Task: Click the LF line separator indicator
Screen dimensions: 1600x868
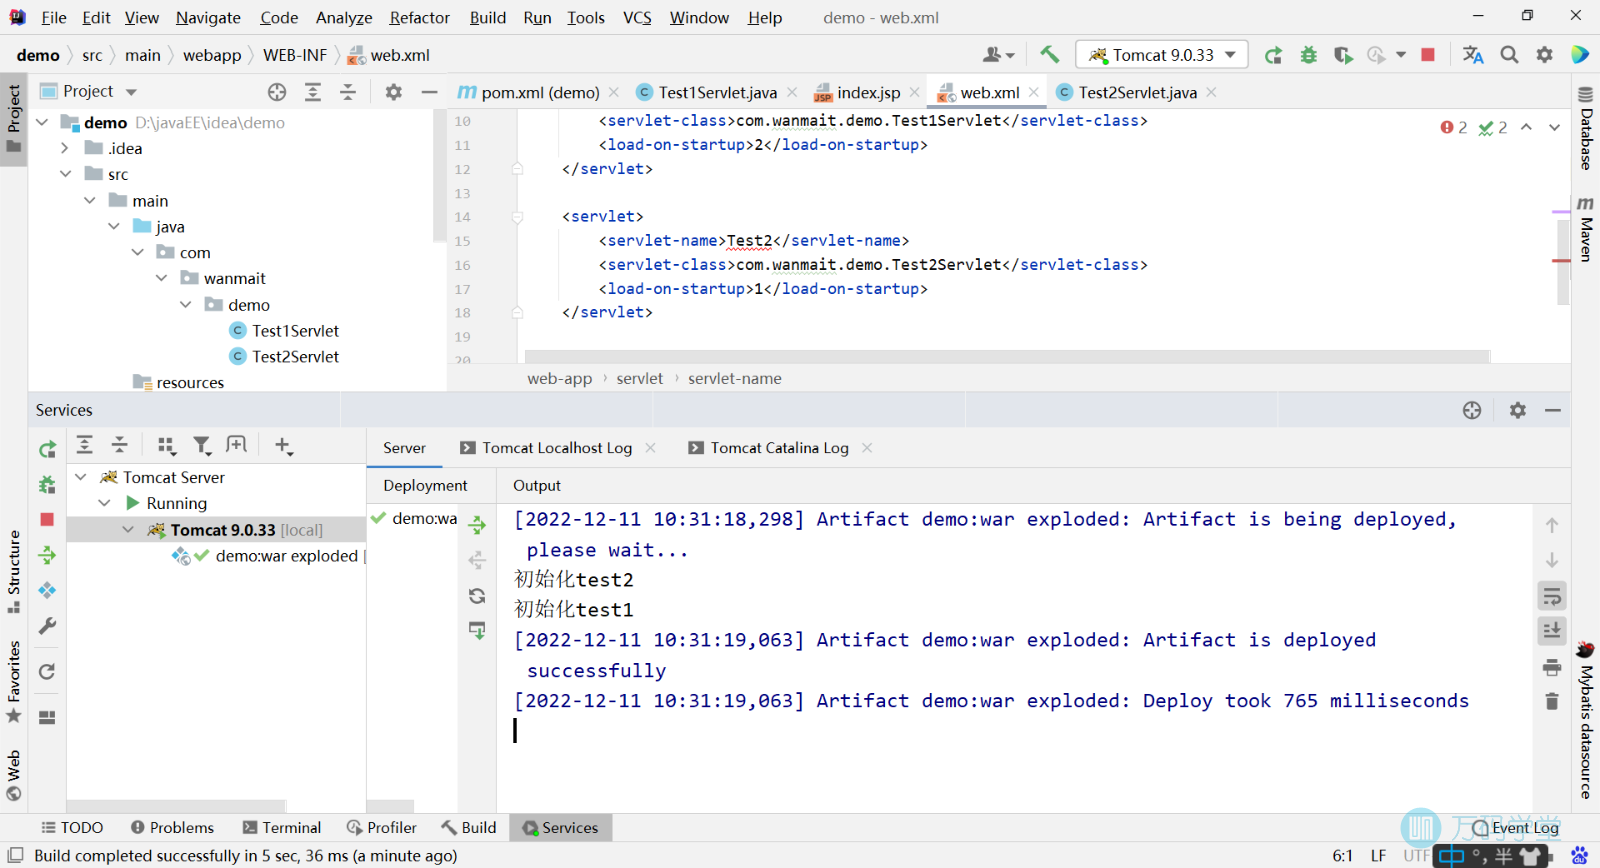Action: [1378, 855]
